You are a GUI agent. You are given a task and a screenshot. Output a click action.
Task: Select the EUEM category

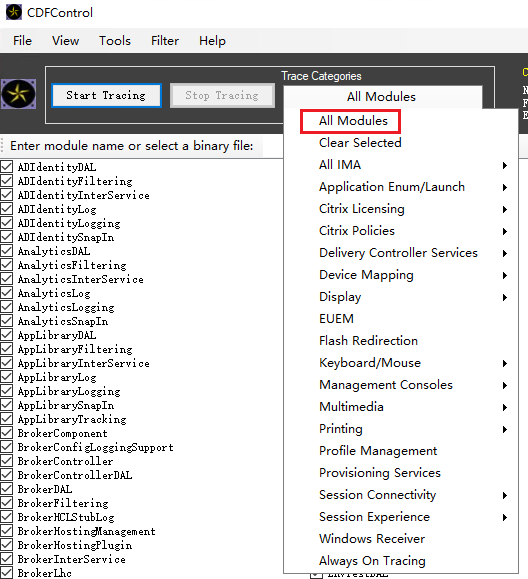pos(336,319)
